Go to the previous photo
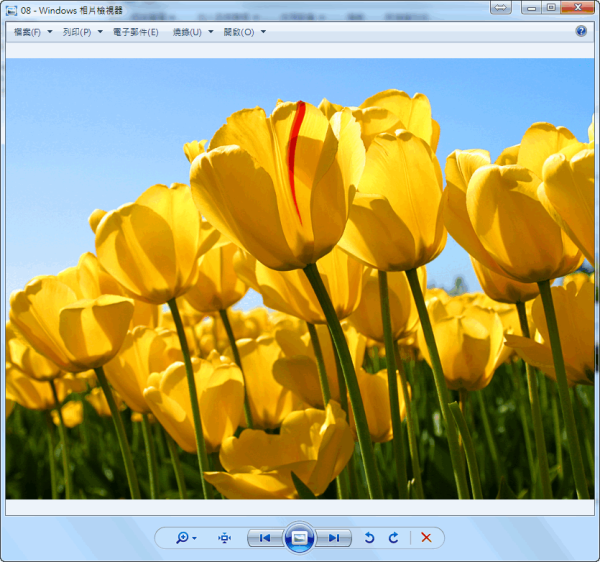This screenshot has width=600, height=562. [265, 538]
